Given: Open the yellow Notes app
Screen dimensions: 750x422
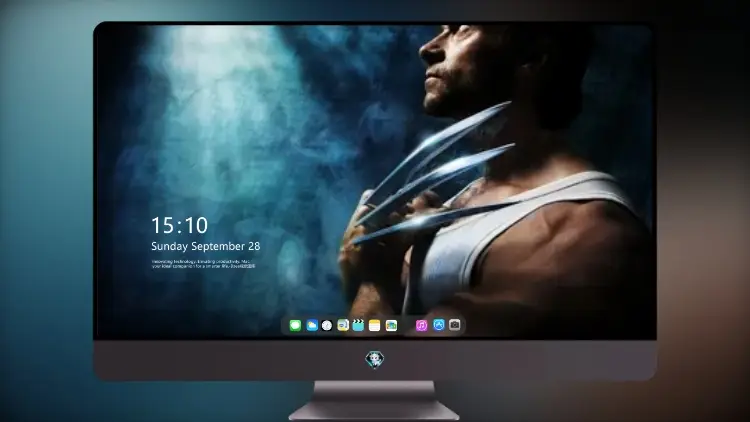Looking at the screenshot, I should (375, 326).
